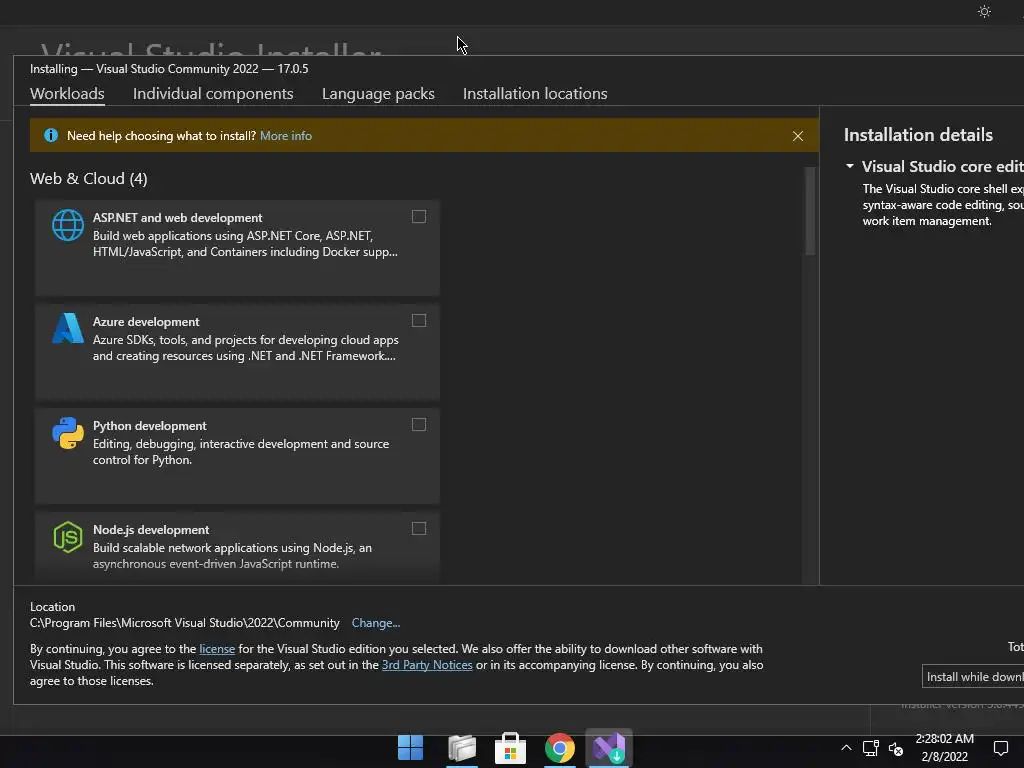Open Google Chrome from the taskbar
Screen dimensions: 1024x768
tap(560, 748)
